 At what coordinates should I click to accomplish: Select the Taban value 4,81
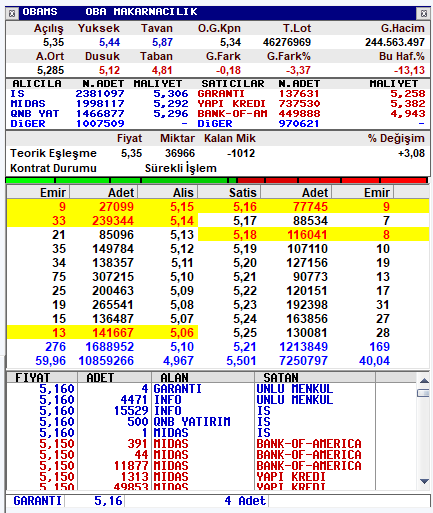(x=162, y=70)
